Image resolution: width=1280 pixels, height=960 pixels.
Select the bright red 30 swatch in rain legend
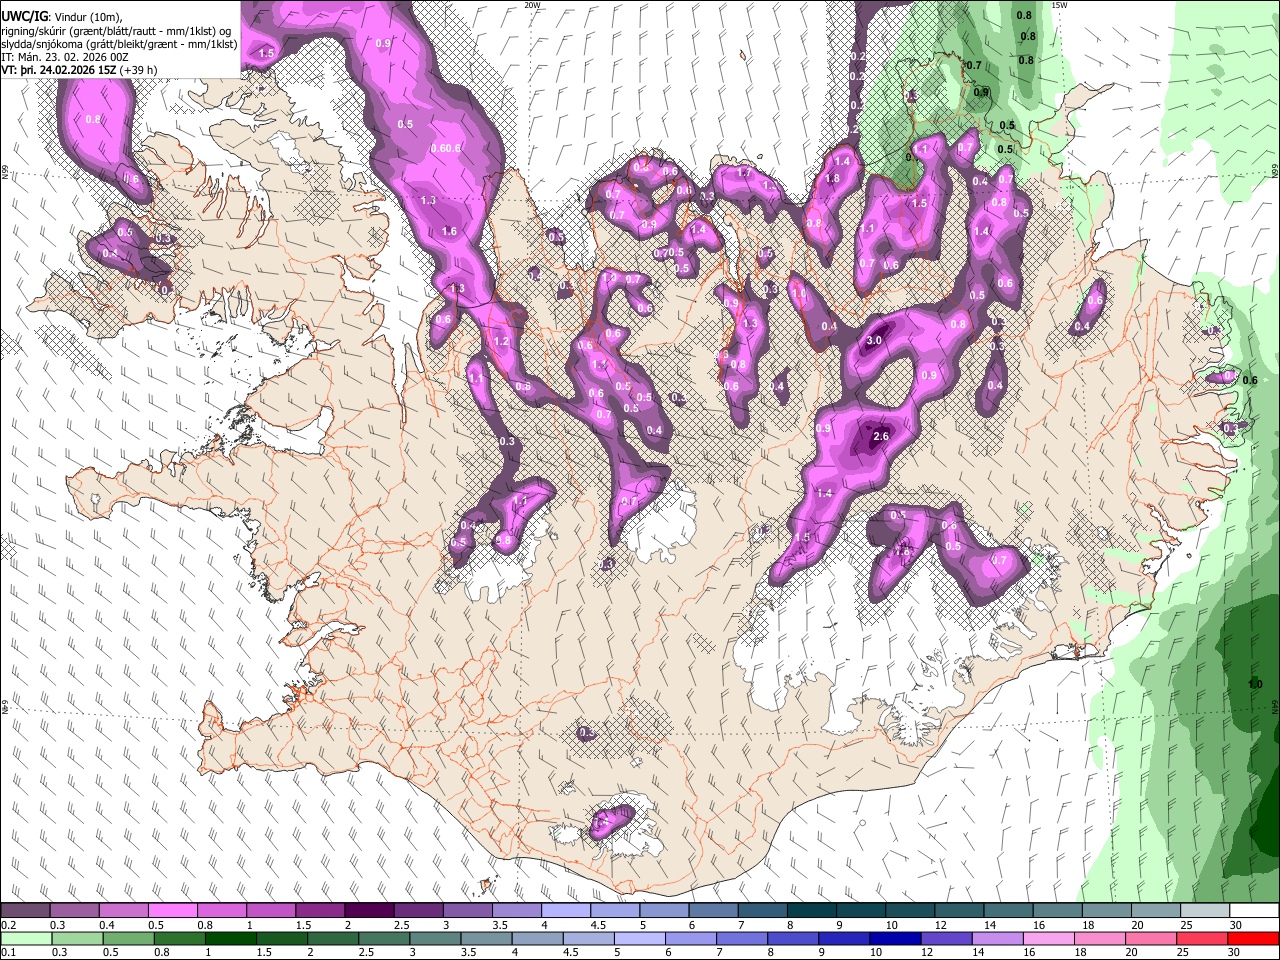[1253, 938]
